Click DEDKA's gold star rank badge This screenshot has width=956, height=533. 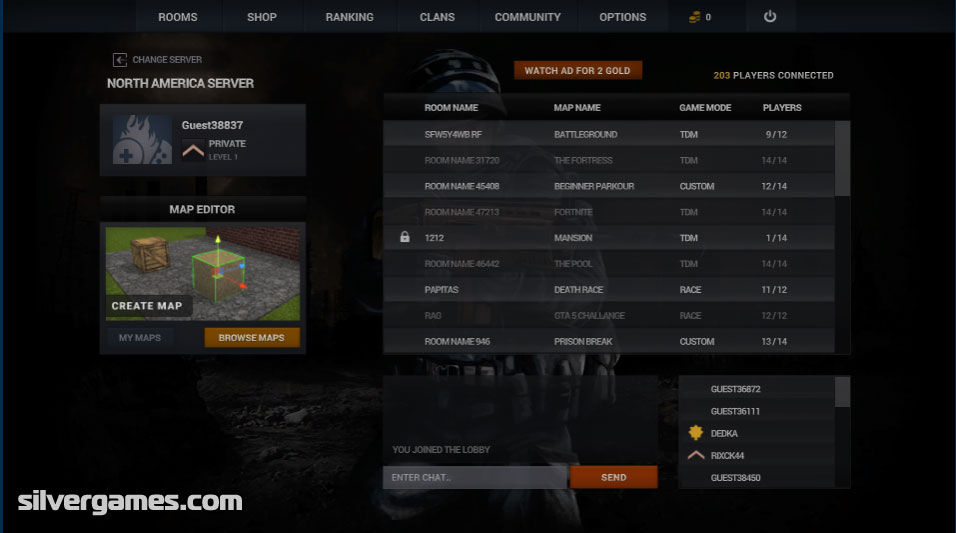(696, 433)
